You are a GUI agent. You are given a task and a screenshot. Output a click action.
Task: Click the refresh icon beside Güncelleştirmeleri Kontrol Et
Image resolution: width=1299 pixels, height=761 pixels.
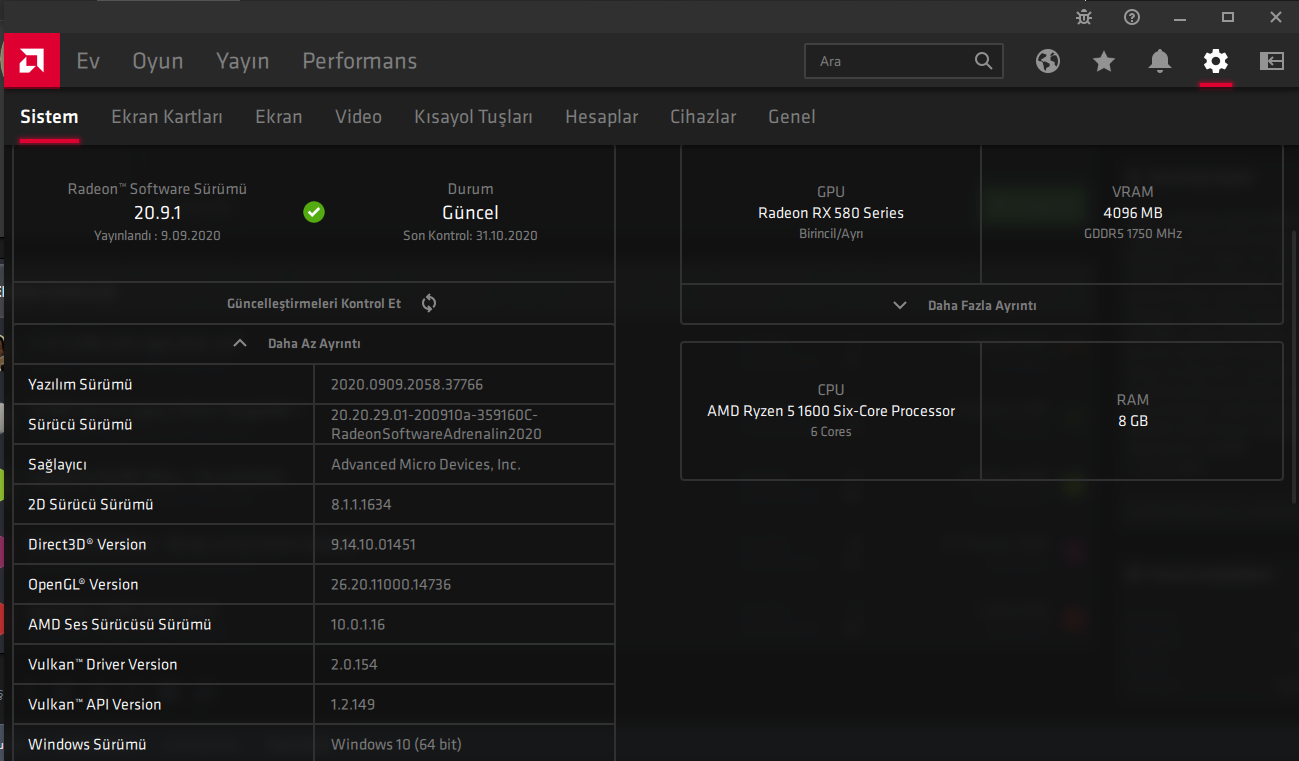point(429,303)
